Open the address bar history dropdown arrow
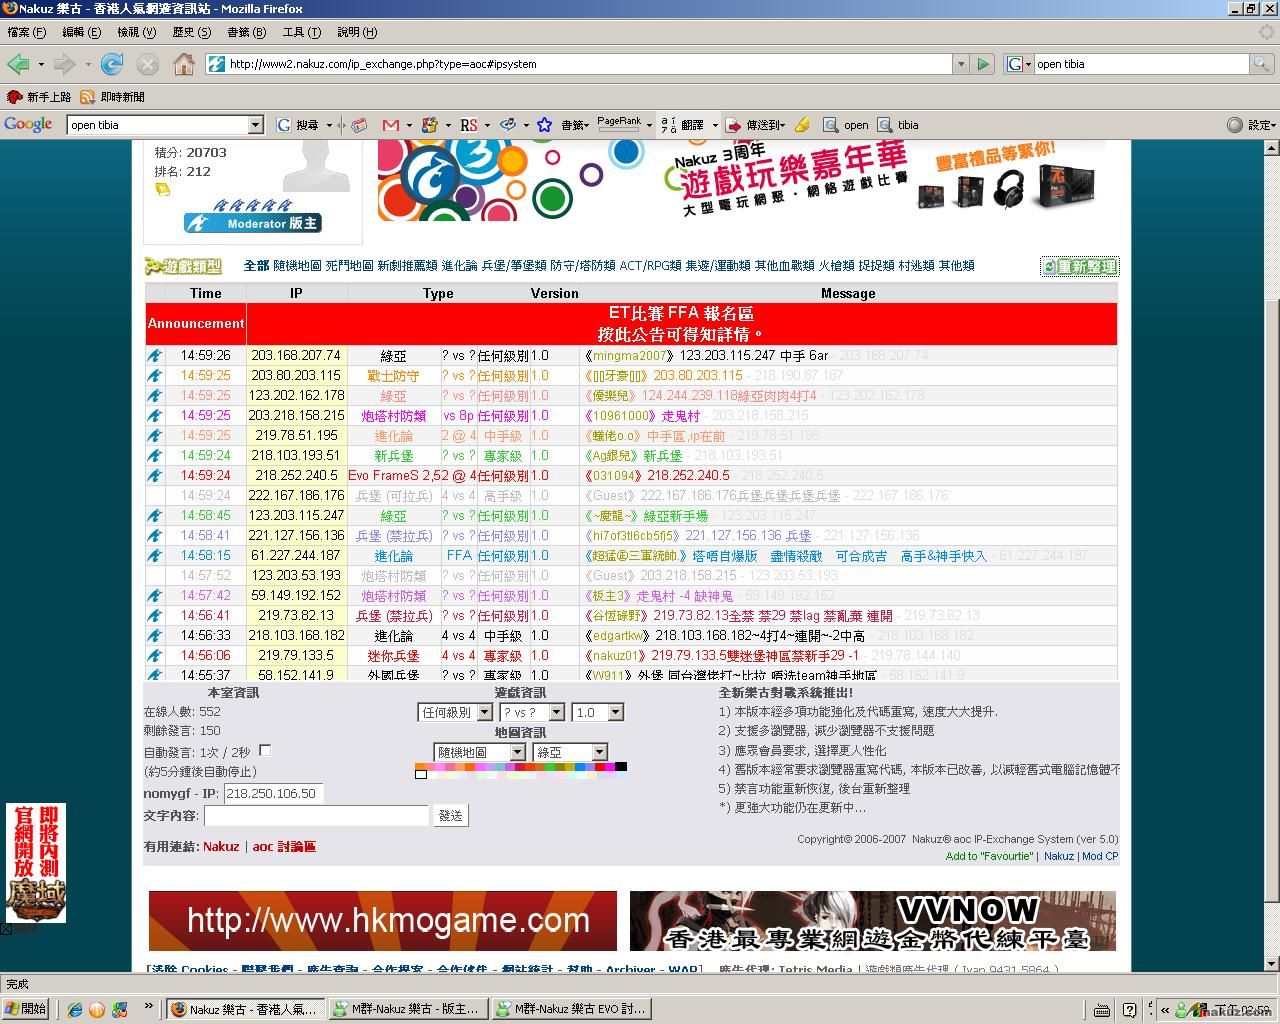 961,64
